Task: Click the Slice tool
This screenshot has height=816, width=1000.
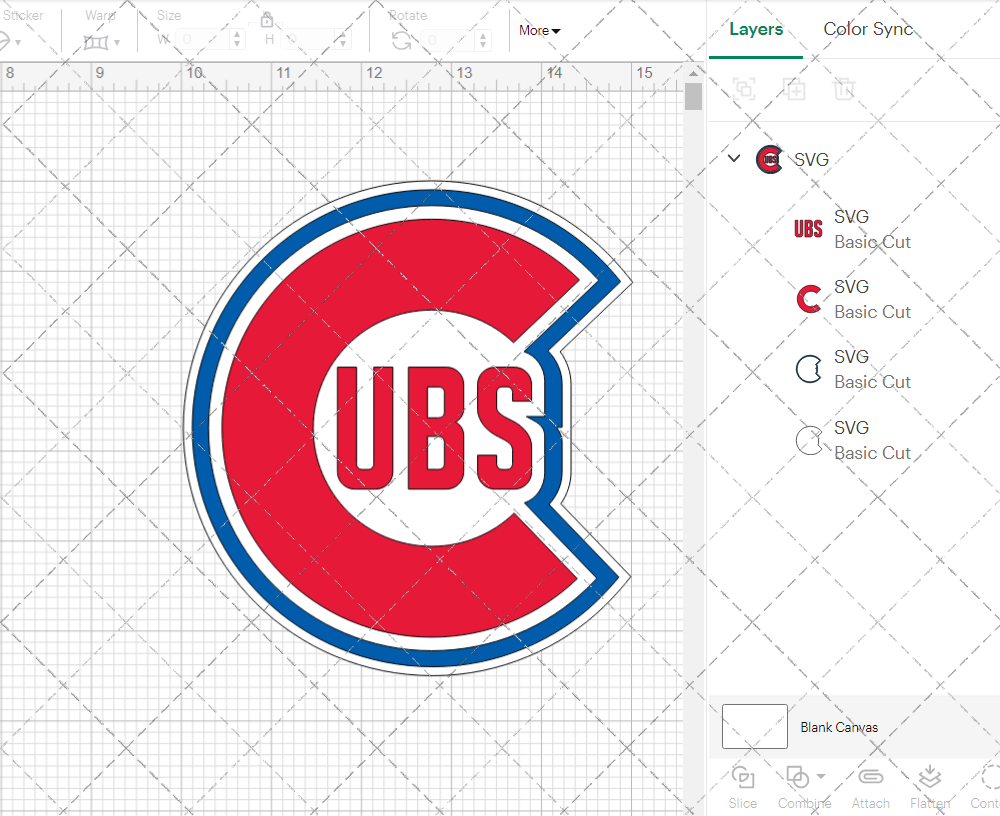Action: click(743, 787)
